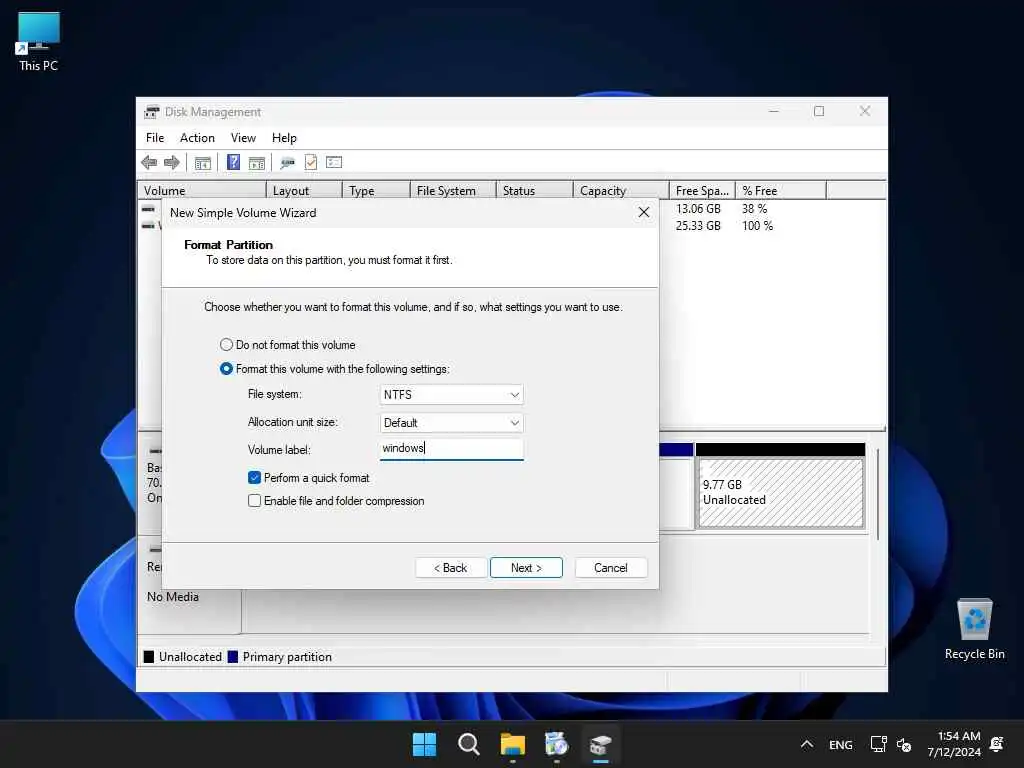The width and height of the screenshot is (1024, 768).
Task: Uncheck 'Perform a quick format'
Action: tap(255, 477)
